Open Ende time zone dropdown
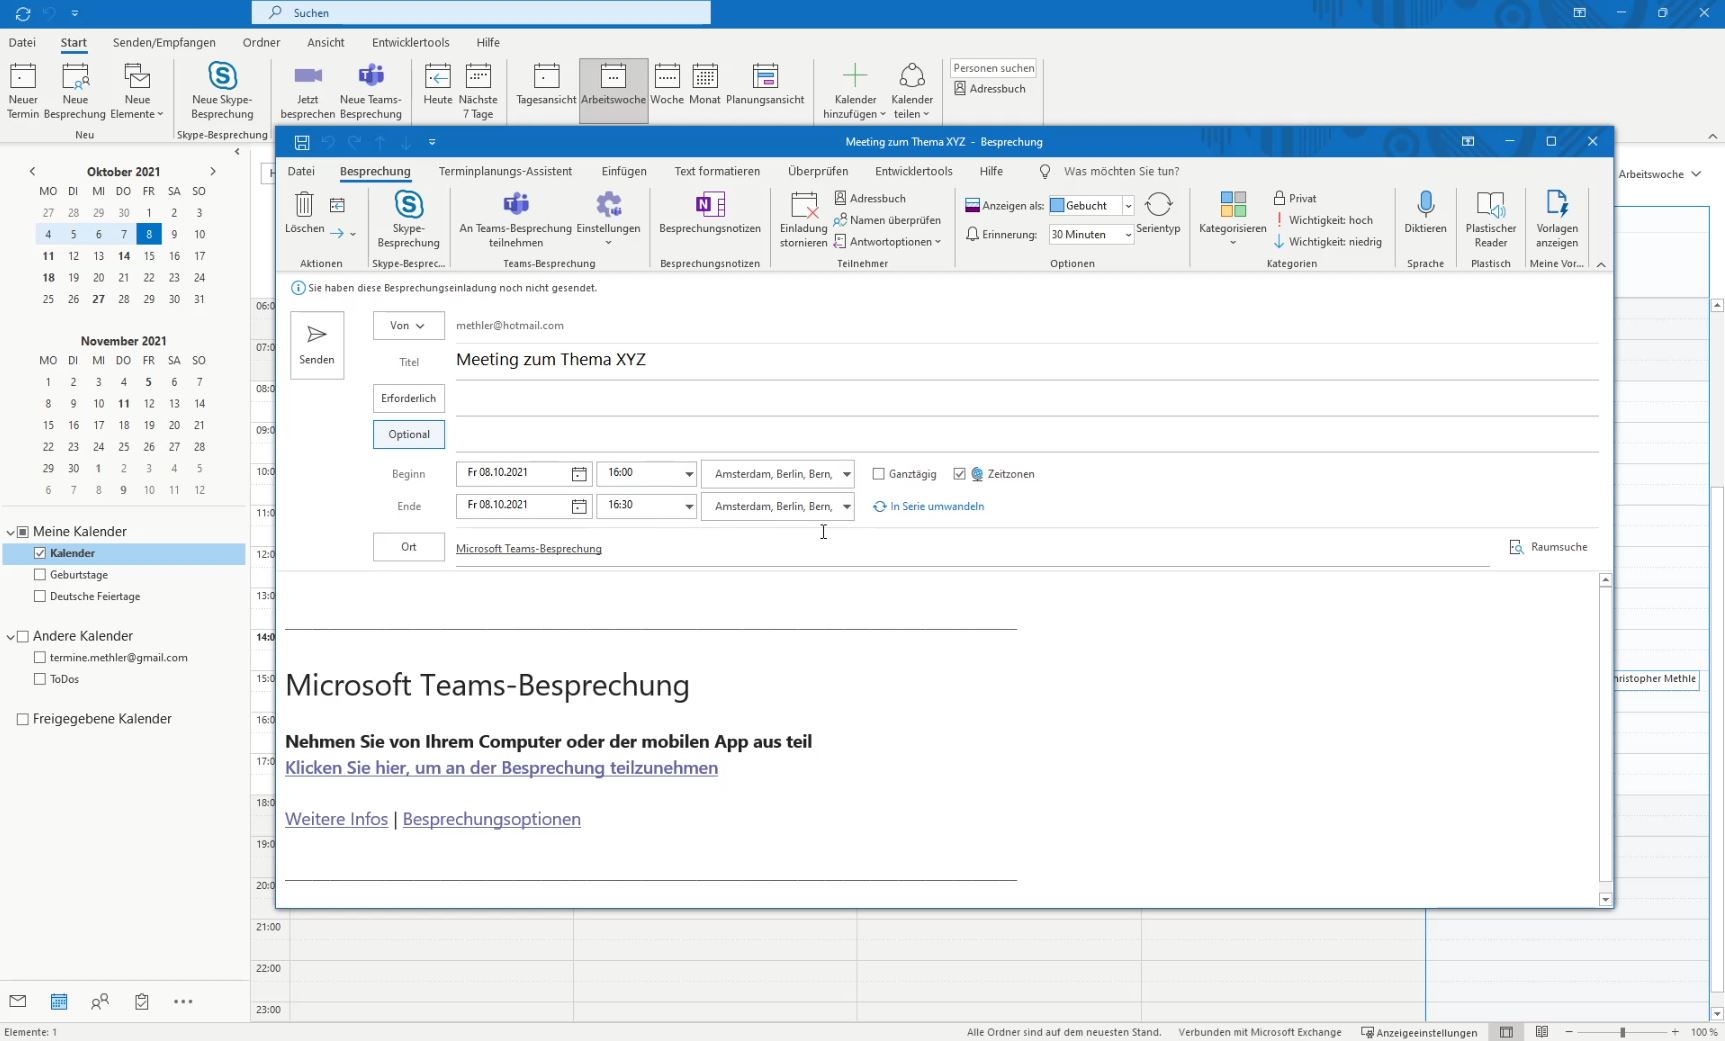Viewport: 1725px width, 1041px height. tap(847, 506)
